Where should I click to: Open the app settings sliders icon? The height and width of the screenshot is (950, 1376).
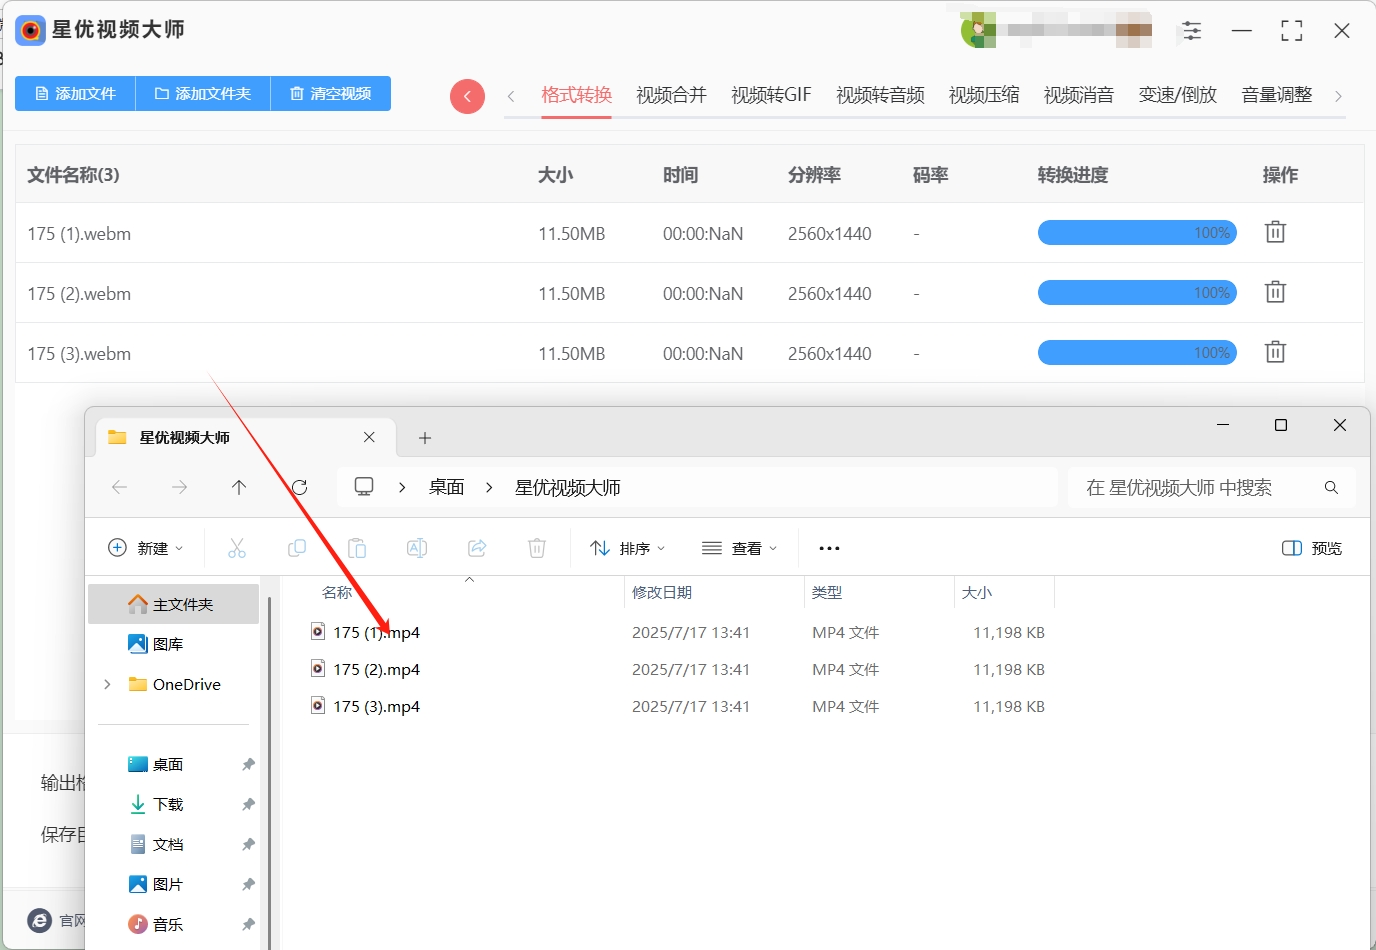(x=1192, y=31)
